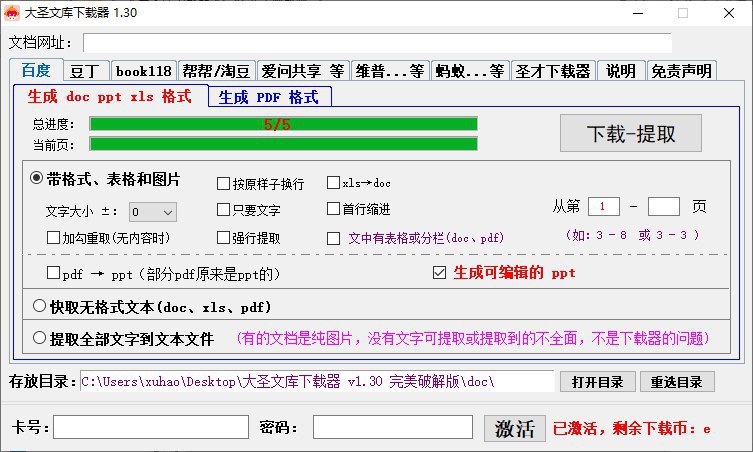Viewport: 753px width, 452px height.
Task: Click the 存放目录 path field
Action: pyautogui.click(x=317, y=381)
